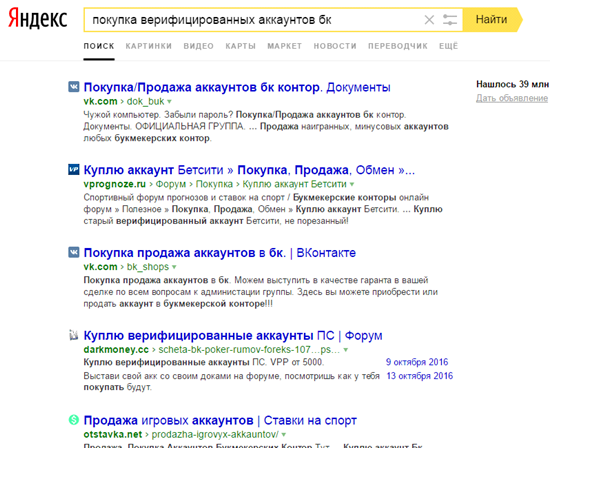Open advanced search settings sliders icon
Viewport: 589px width, 485px height.
450,20
